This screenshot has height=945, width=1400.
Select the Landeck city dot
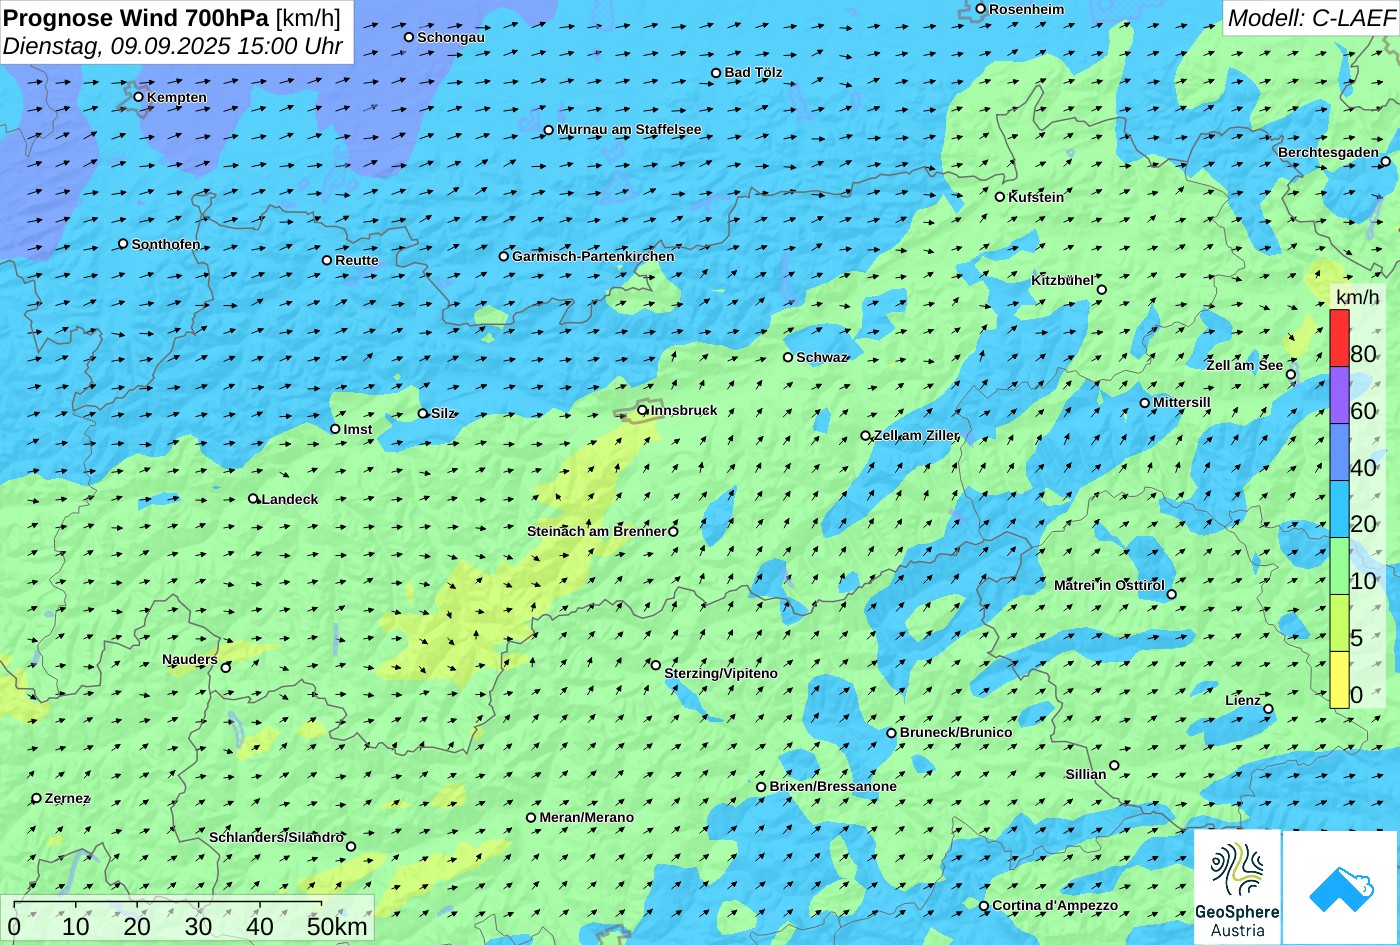[x=253, y=498]
